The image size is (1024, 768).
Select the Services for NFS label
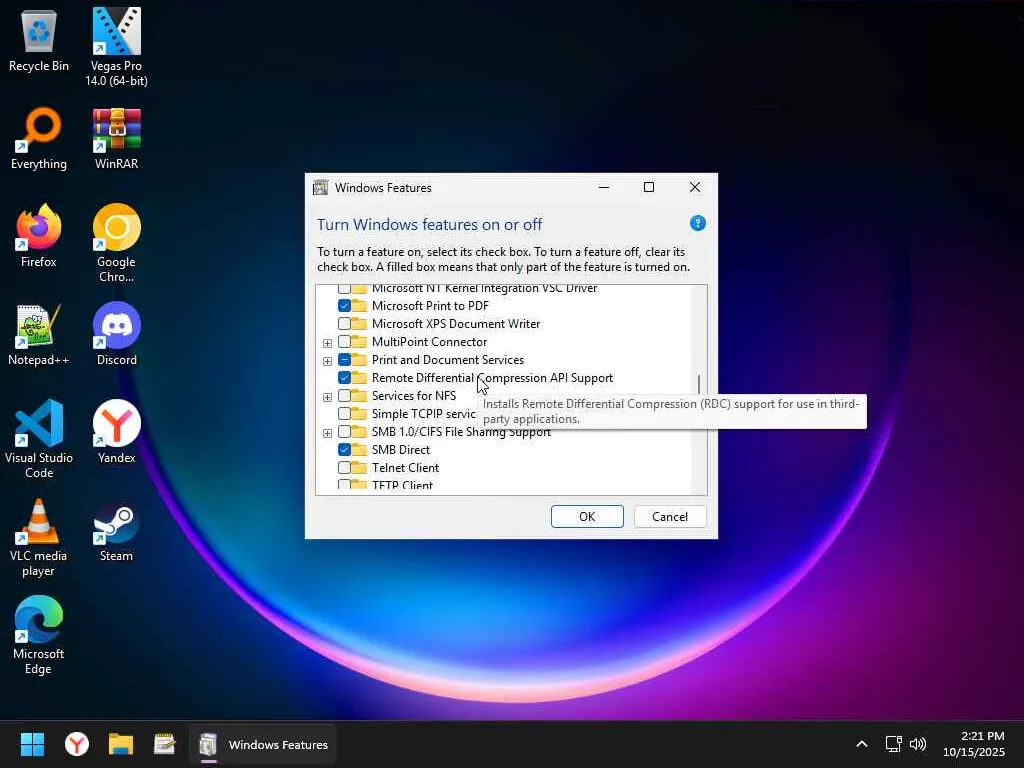pos(413,396)
